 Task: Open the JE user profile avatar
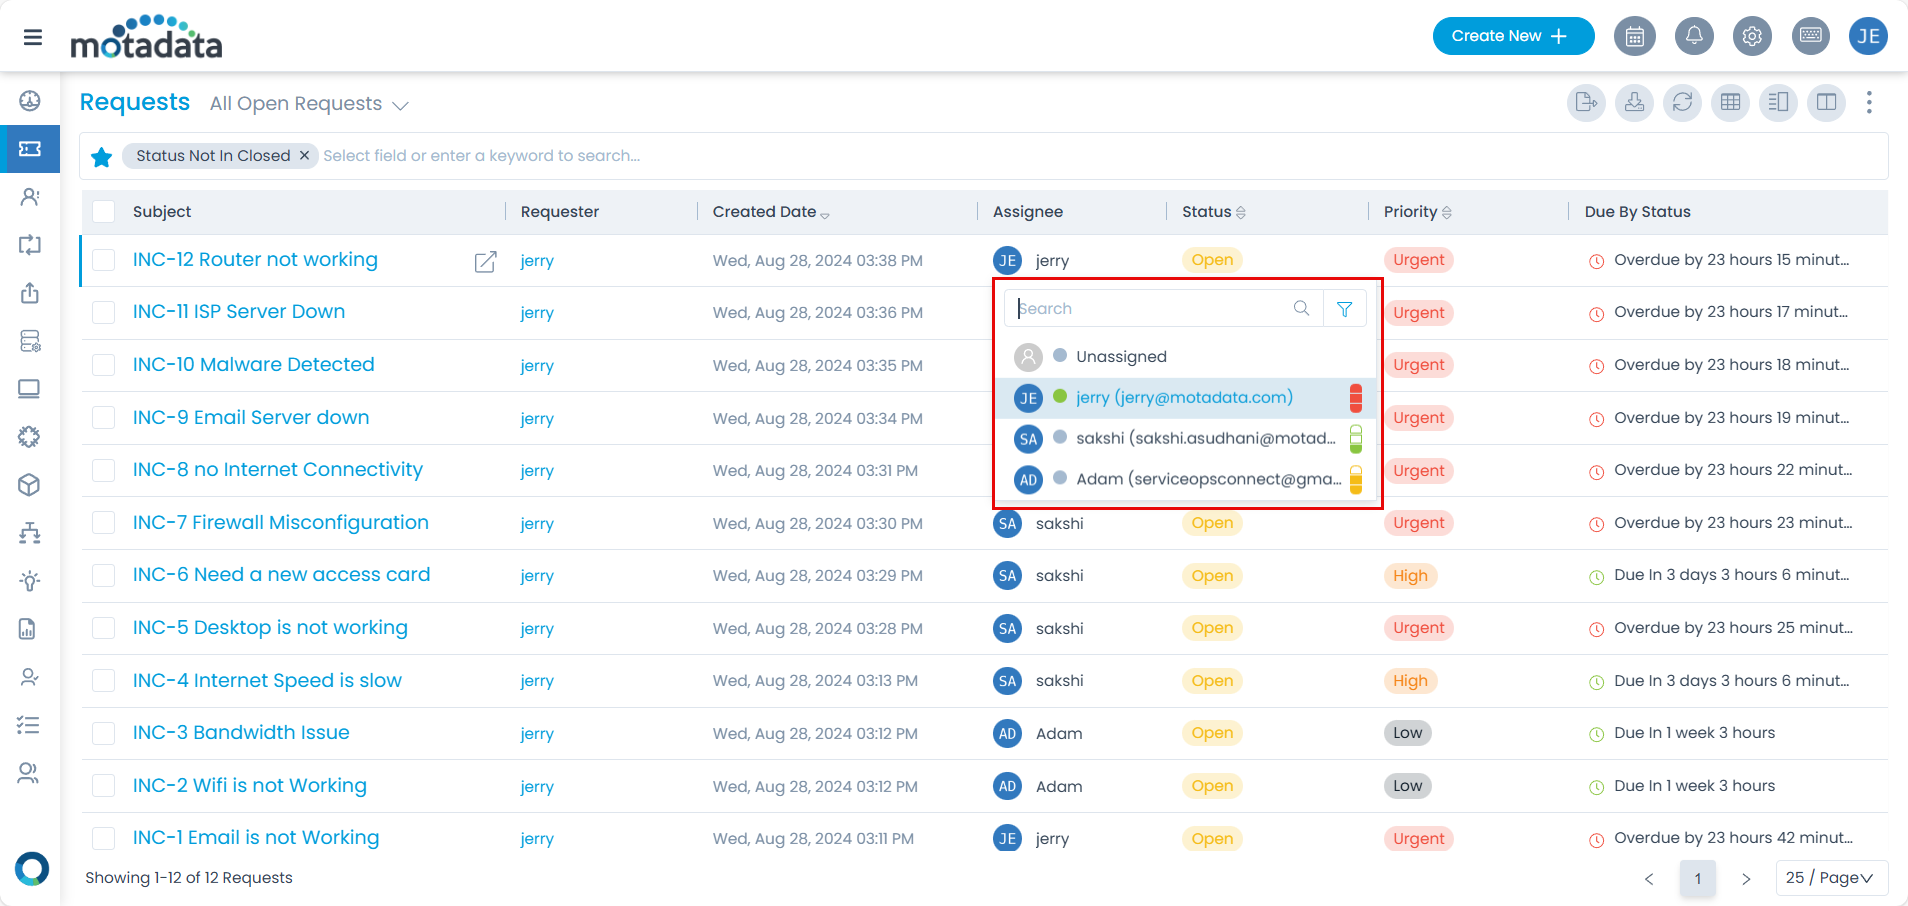[x=1868, y=36]
